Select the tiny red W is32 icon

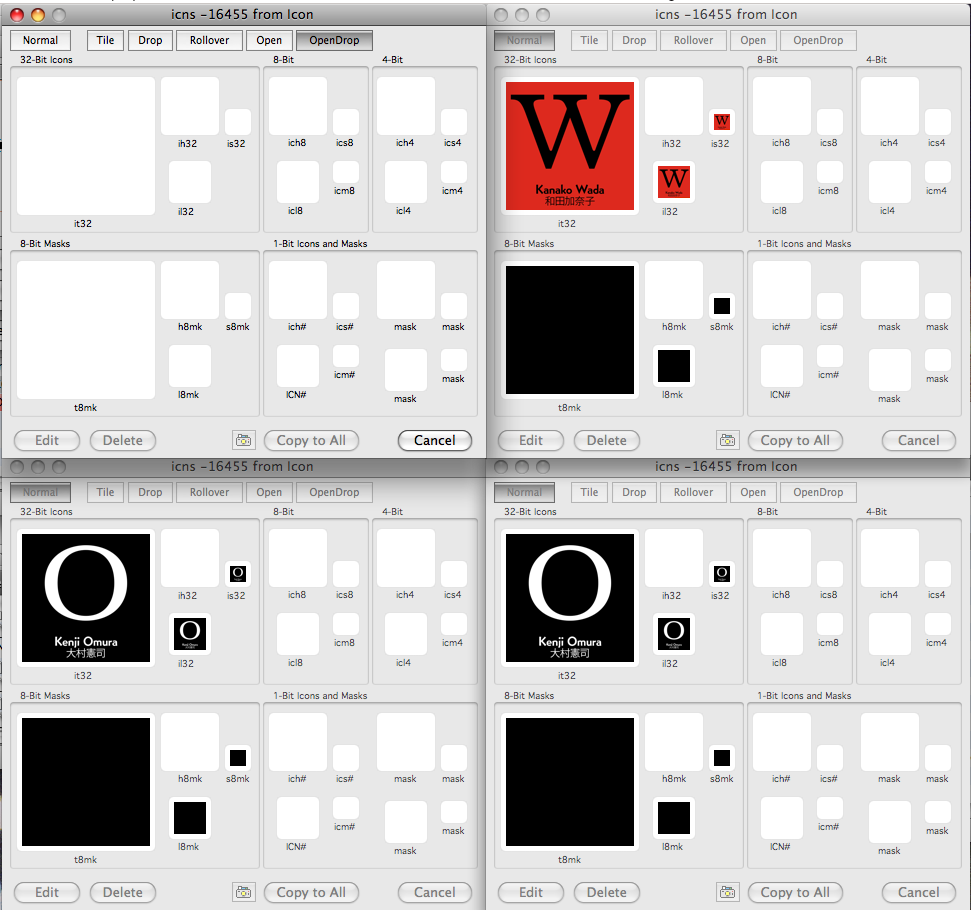click(x=721, y=122)
